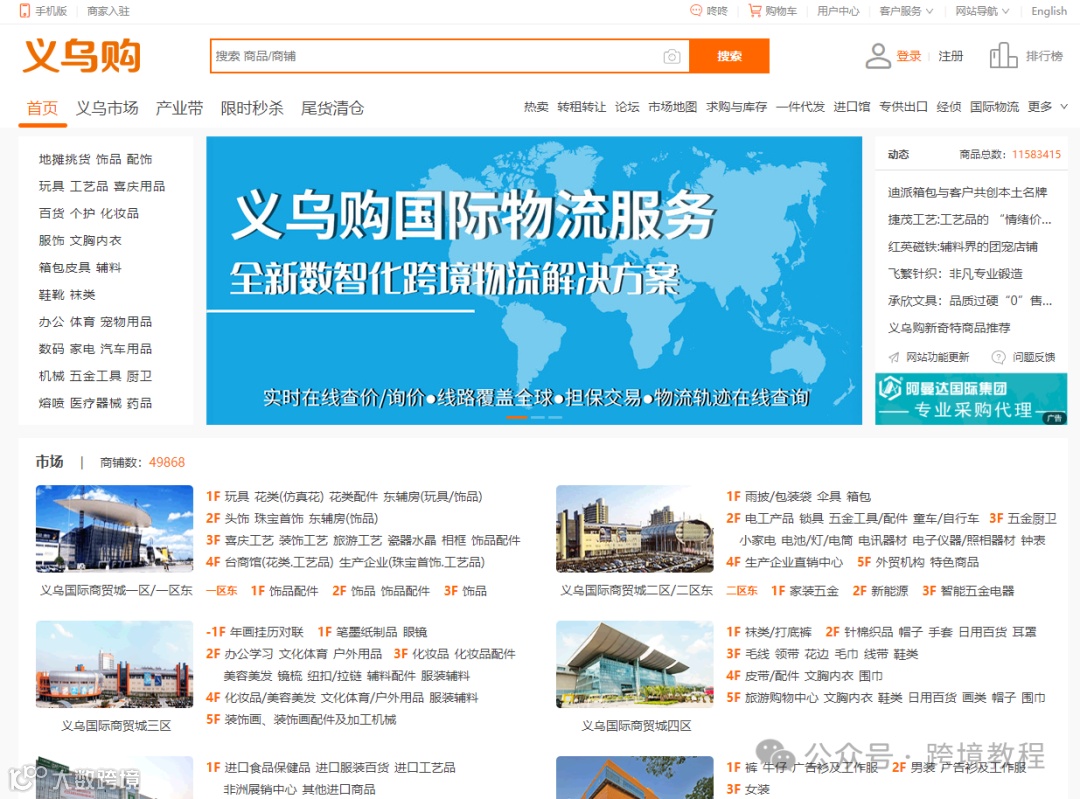This screenshot has height=799, width=1080.
Task: Switch to the 首页 tab
Action: (43, 108)
